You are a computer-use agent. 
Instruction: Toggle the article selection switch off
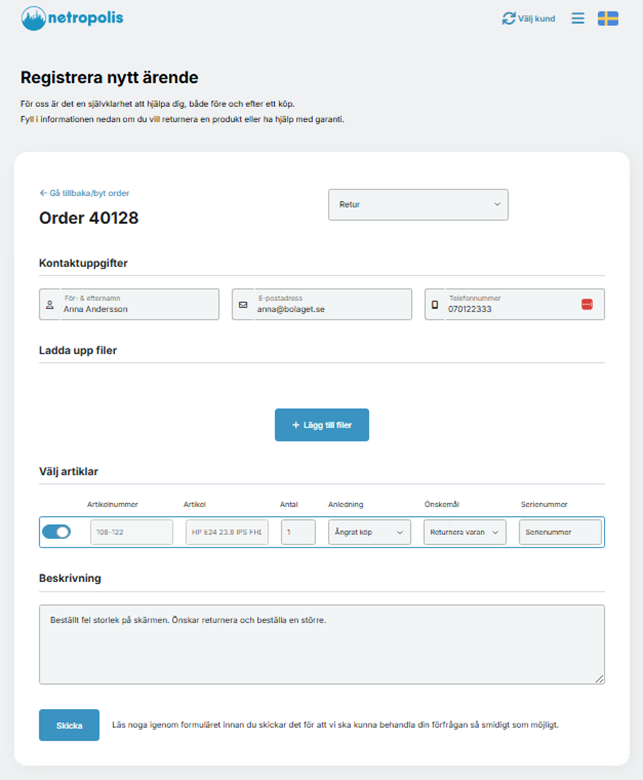tap(56, 532)
